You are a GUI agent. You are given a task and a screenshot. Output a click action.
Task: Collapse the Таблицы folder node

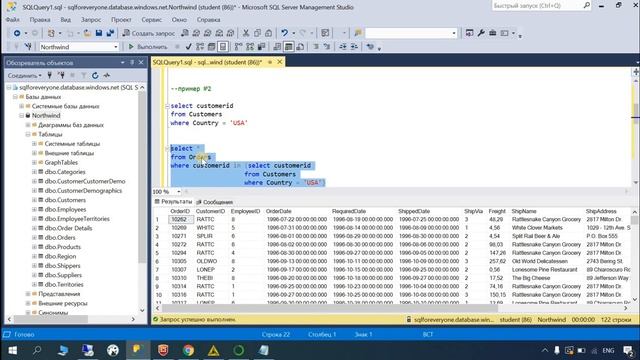(x=28, y=134)
